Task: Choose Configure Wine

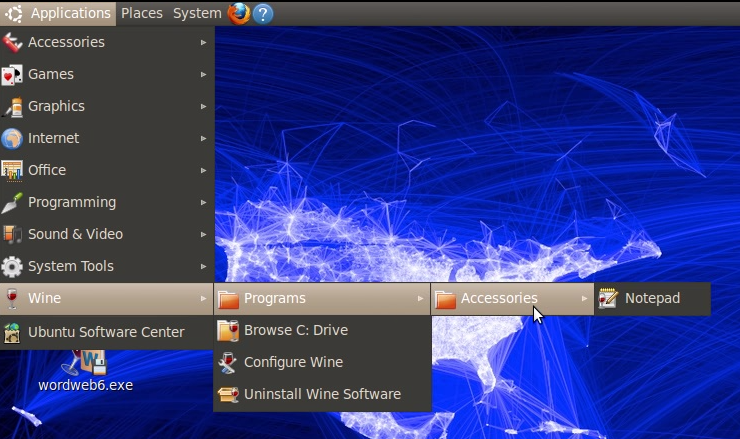Action: 322,363
